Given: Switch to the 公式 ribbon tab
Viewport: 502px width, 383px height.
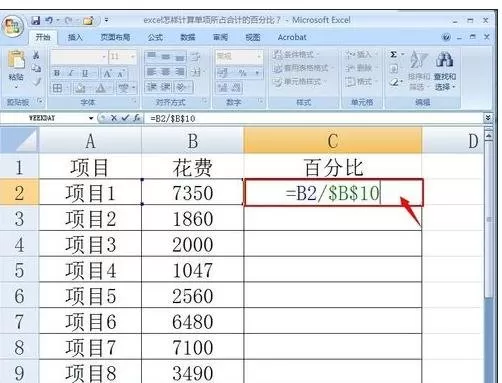Looking at the screenshot, I should [155, 37].
